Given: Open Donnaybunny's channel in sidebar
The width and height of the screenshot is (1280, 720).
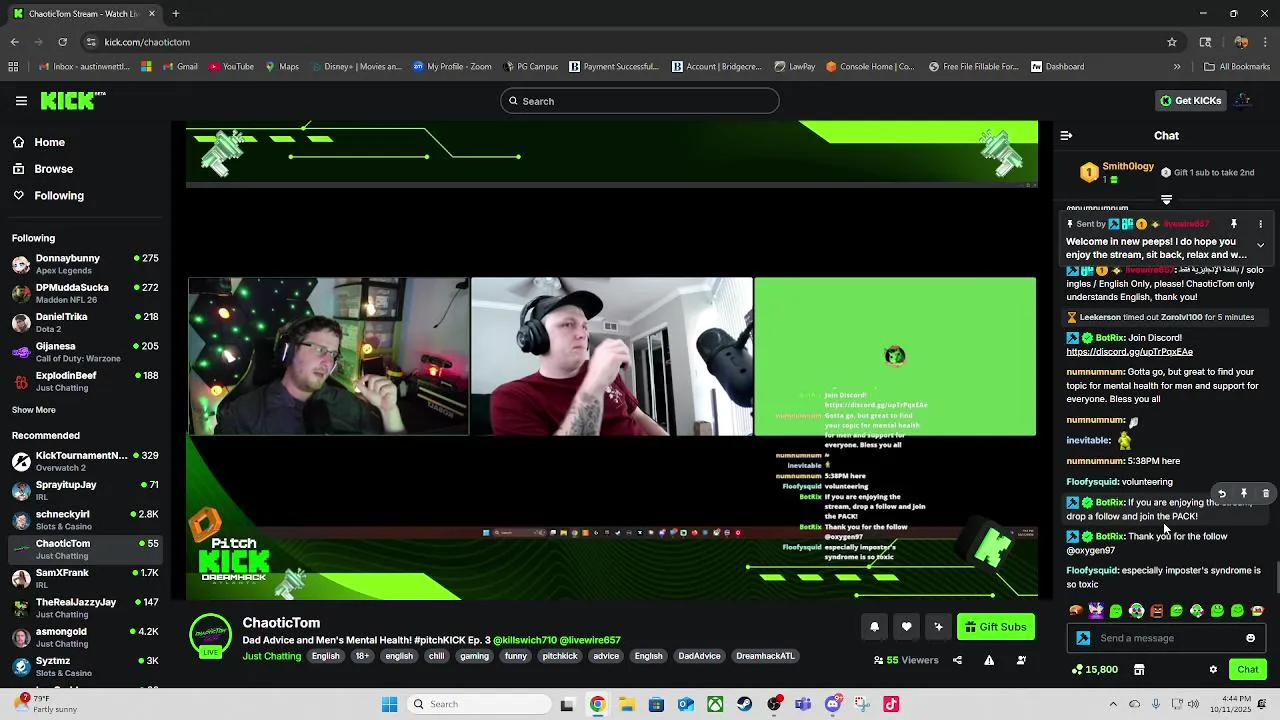Looking at the screenshot, I should coord(86,264).
